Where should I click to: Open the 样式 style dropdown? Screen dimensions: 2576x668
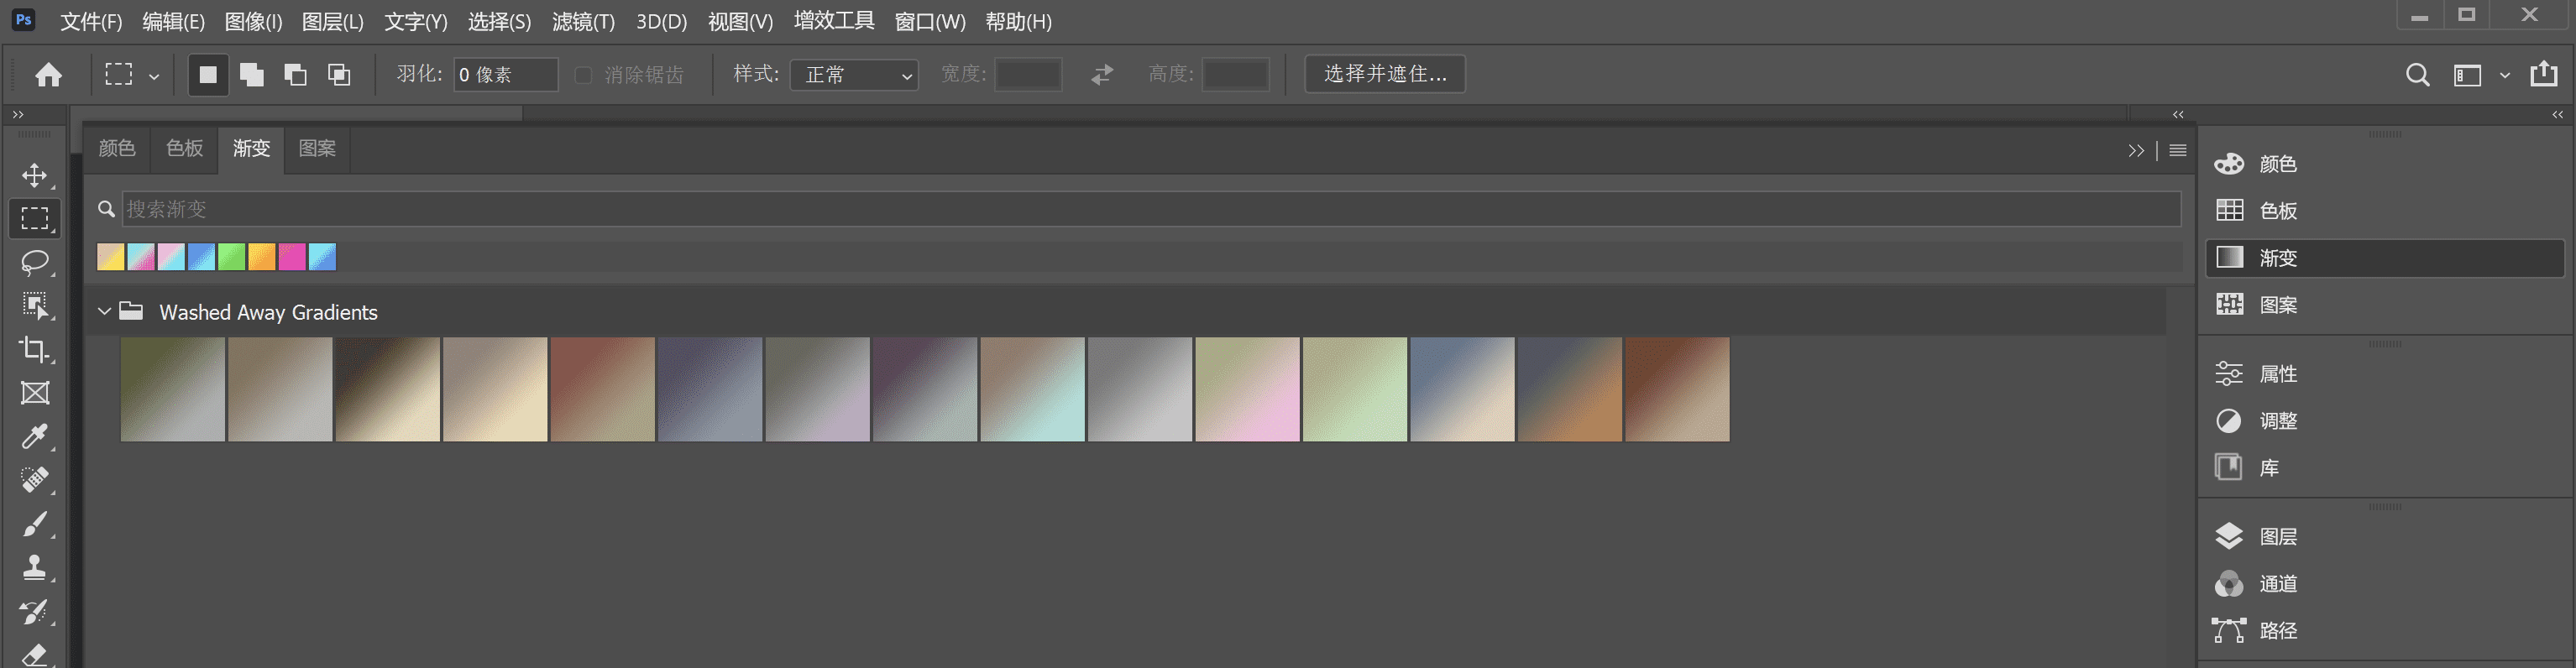point(854,75)
